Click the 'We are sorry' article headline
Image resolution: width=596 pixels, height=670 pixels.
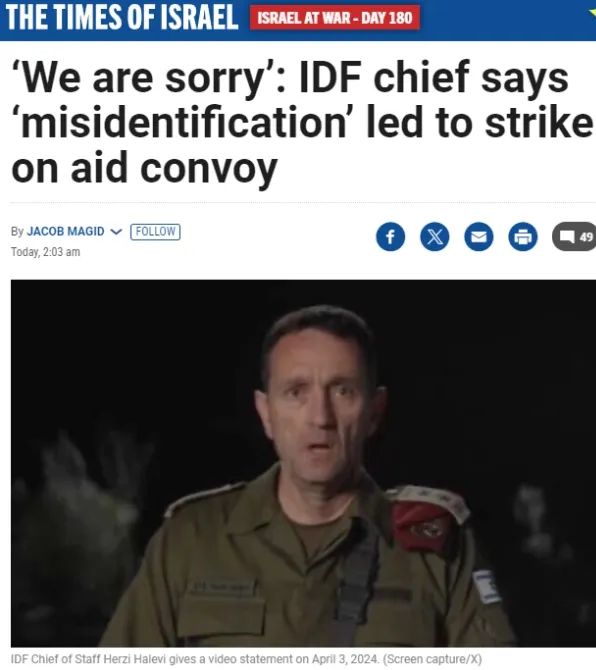tap(302, 124)
